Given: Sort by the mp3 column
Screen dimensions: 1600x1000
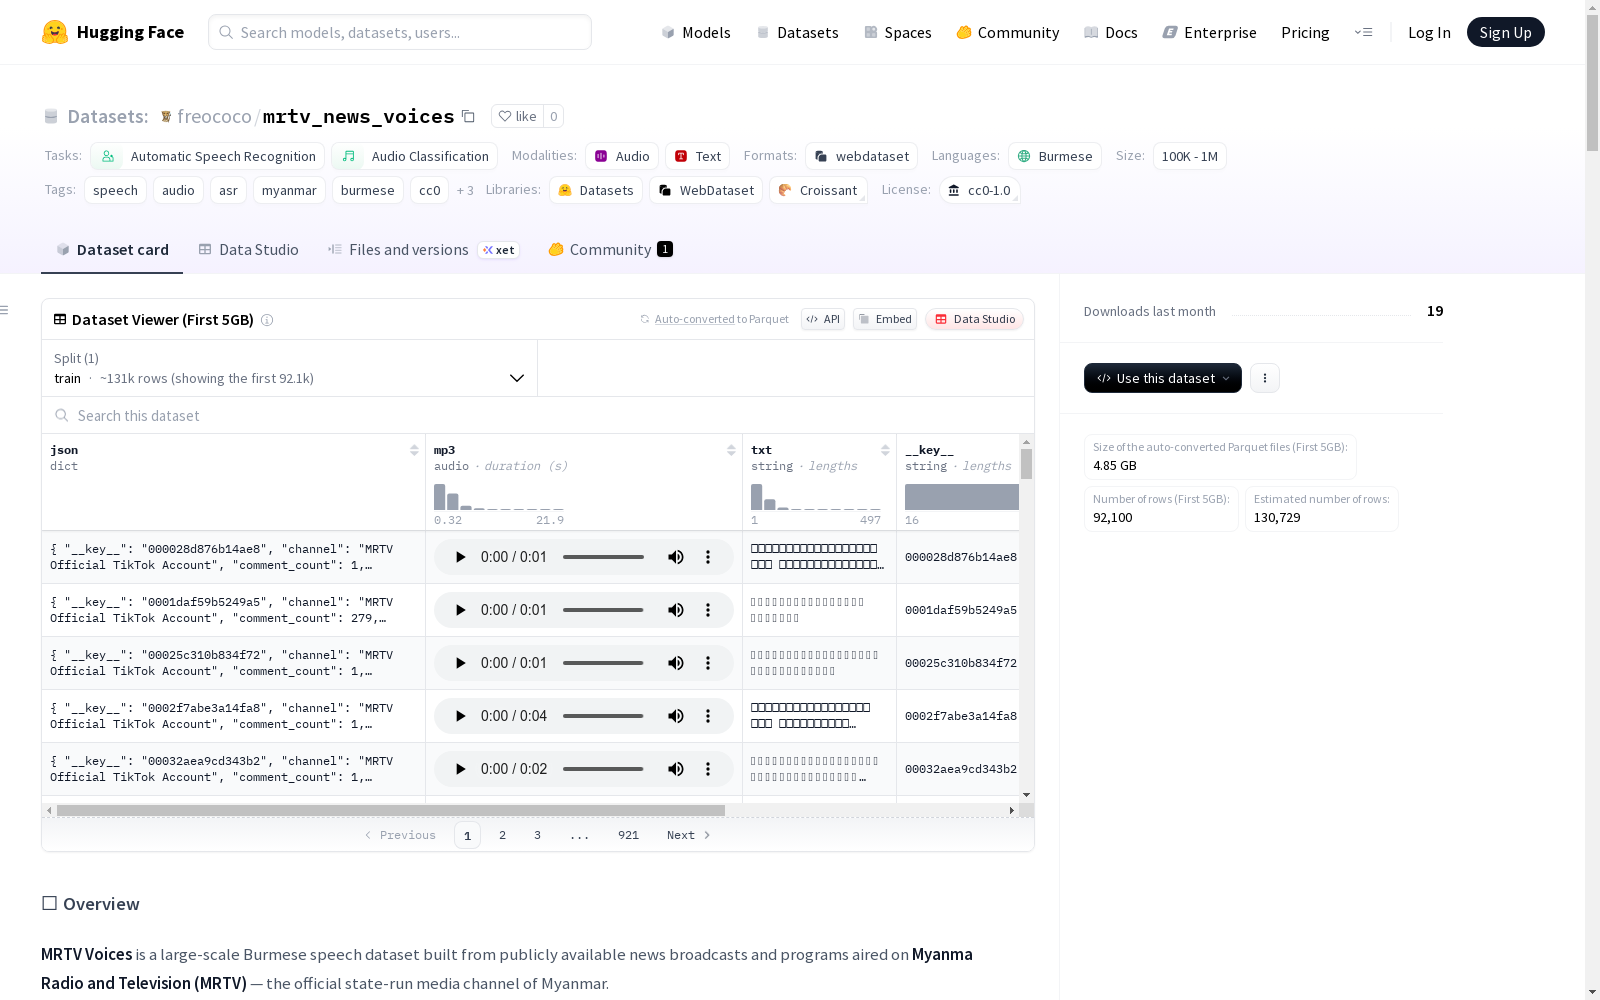Looking at the screenshot, I should pos(731,450).
